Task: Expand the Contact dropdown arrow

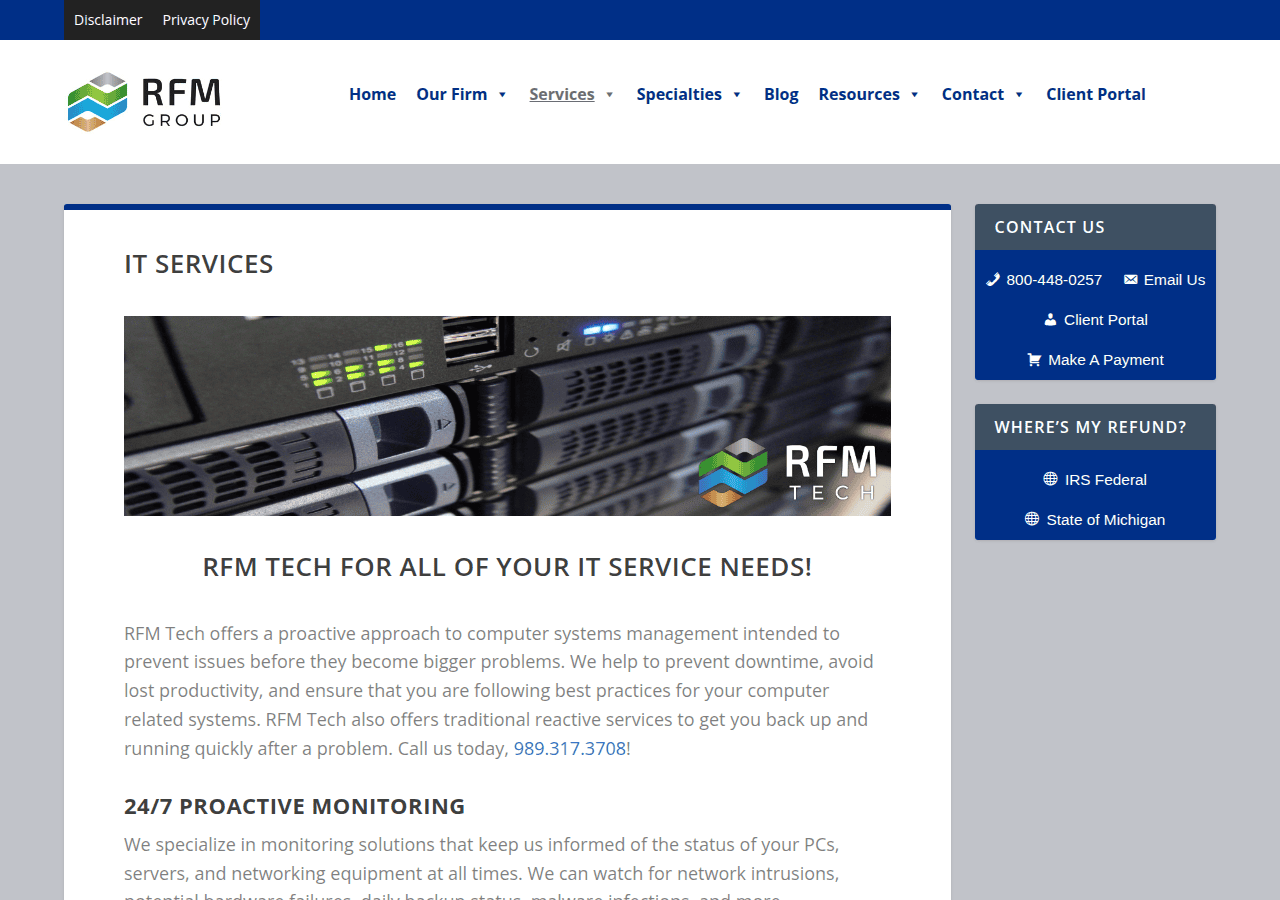Action: 1019,94
